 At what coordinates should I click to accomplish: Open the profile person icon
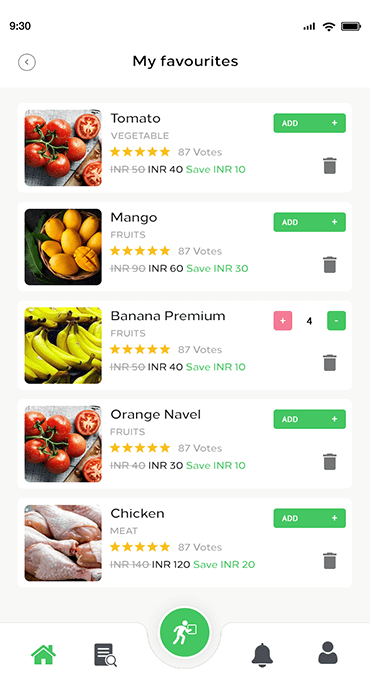click(327, 653)
